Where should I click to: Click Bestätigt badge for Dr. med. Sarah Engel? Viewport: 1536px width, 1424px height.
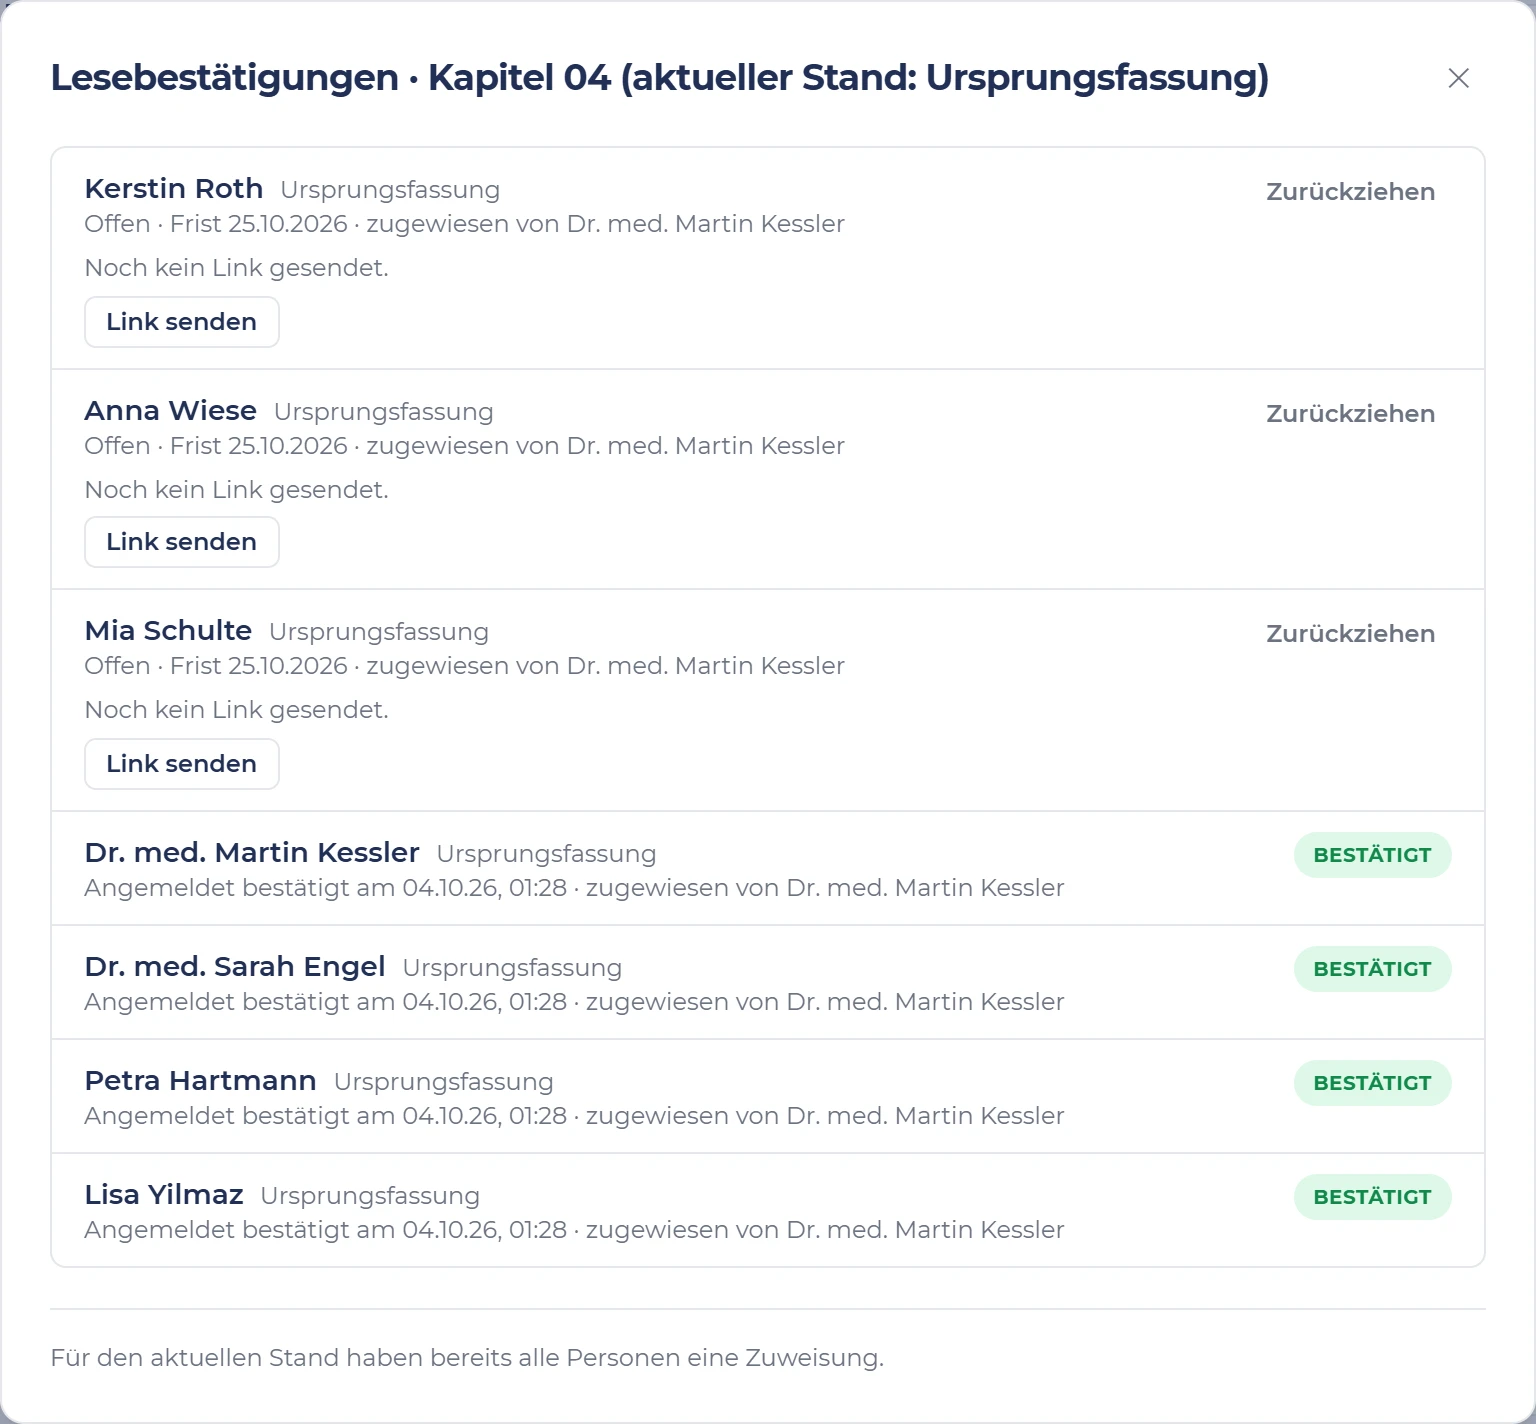tap(1372, 969)
